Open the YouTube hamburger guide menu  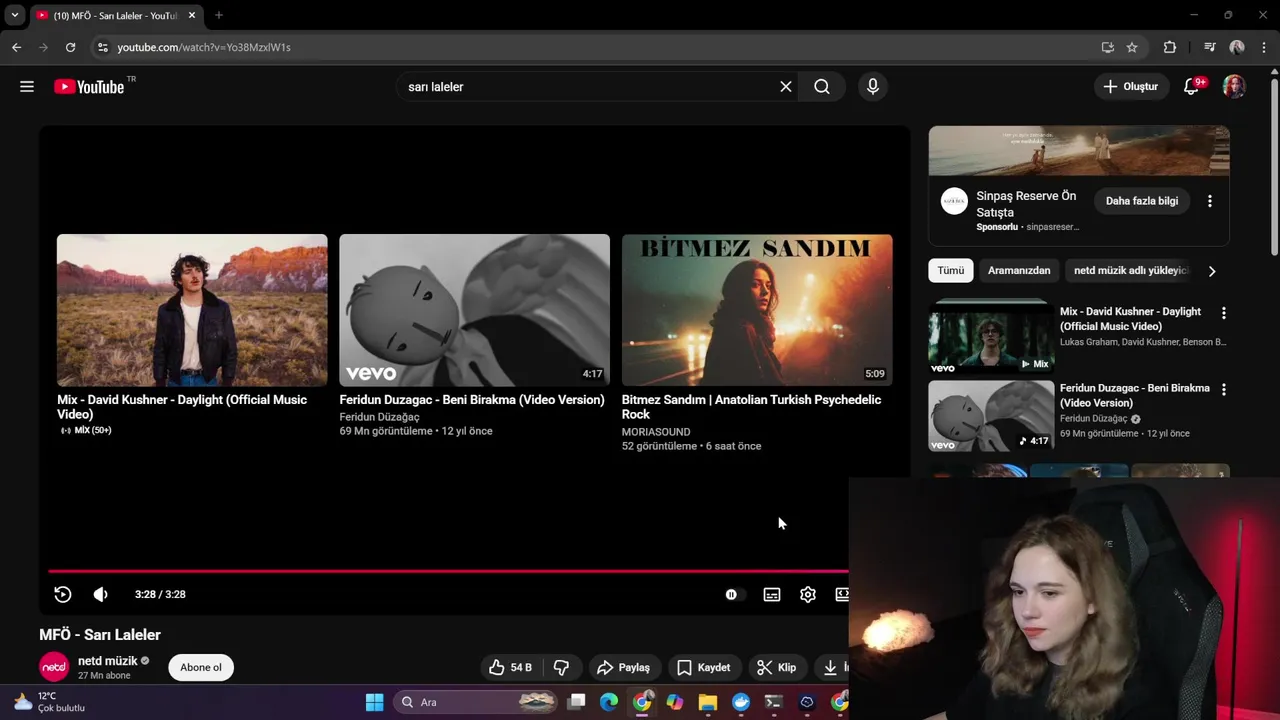pyautogui.click(x=27, y=87)
